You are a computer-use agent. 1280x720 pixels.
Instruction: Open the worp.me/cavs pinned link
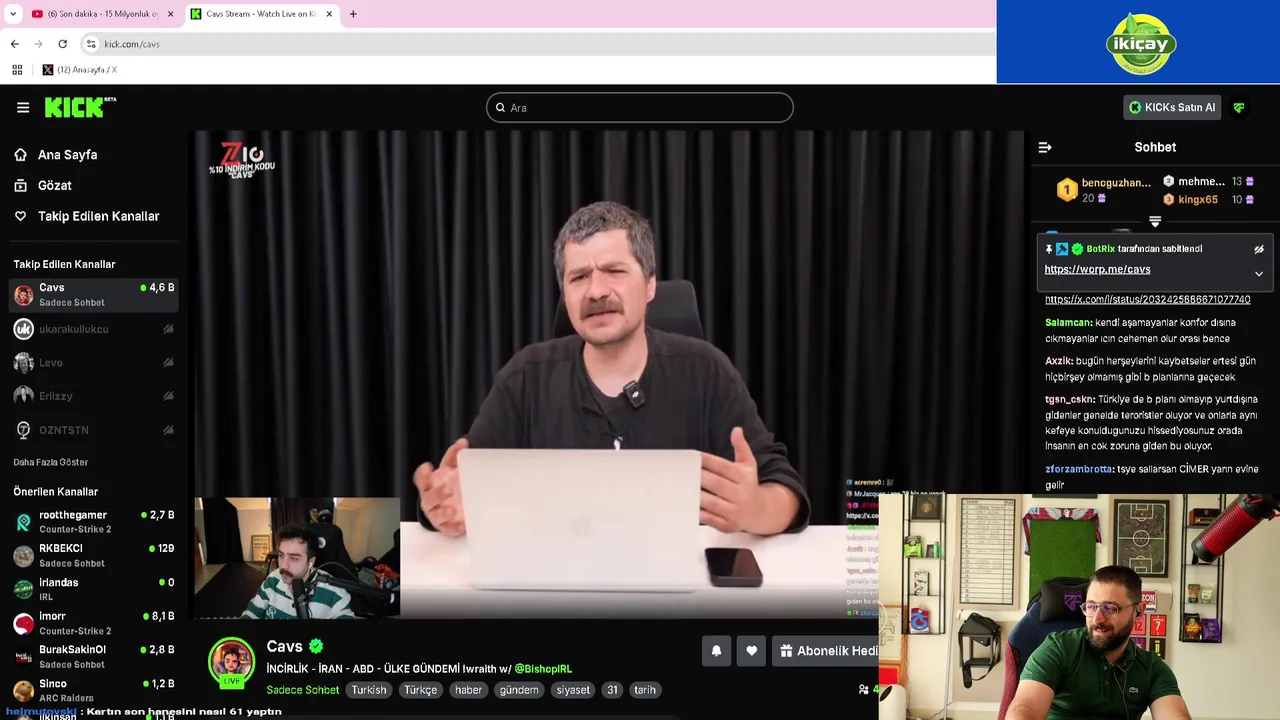pyautogui.click(x=1097, y=270)
